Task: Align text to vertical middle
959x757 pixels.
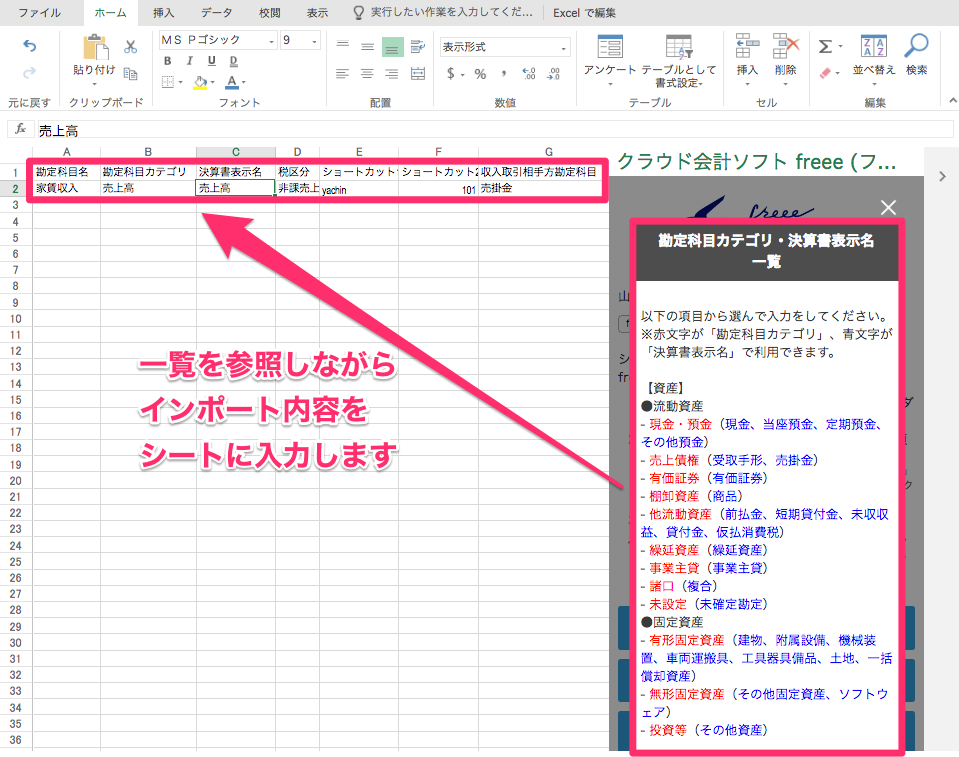Action: [x=367, y=46]
